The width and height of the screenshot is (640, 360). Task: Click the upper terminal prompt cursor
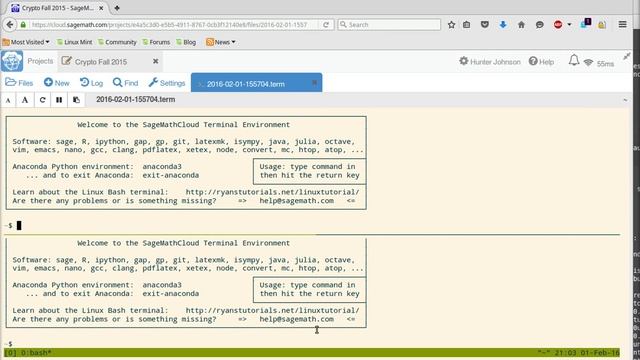click(19, 225)
